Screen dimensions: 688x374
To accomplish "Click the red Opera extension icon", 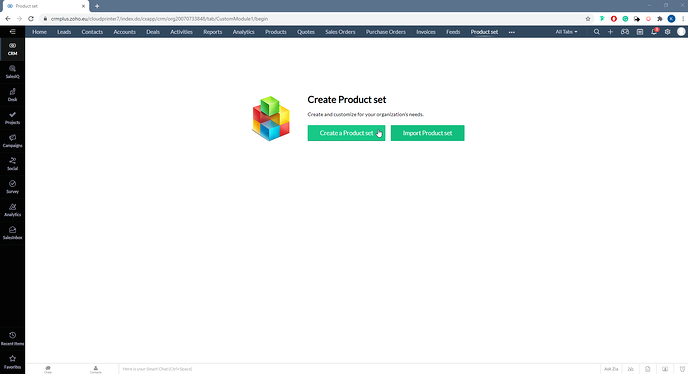I will tap(613, 19).
